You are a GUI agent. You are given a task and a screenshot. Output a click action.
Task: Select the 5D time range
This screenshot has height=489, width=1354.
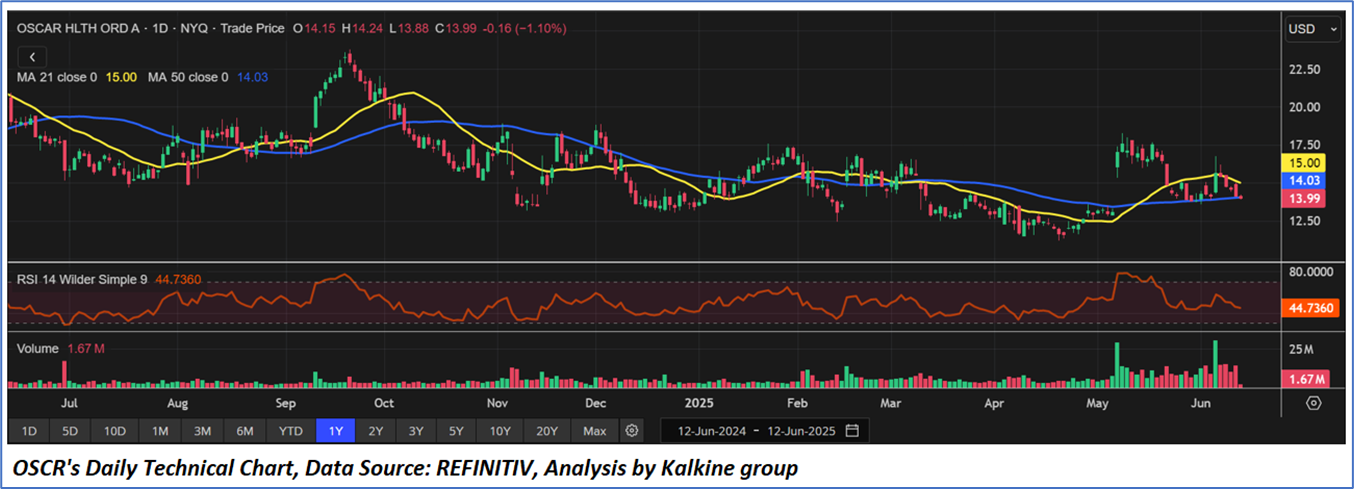[70, 431]
